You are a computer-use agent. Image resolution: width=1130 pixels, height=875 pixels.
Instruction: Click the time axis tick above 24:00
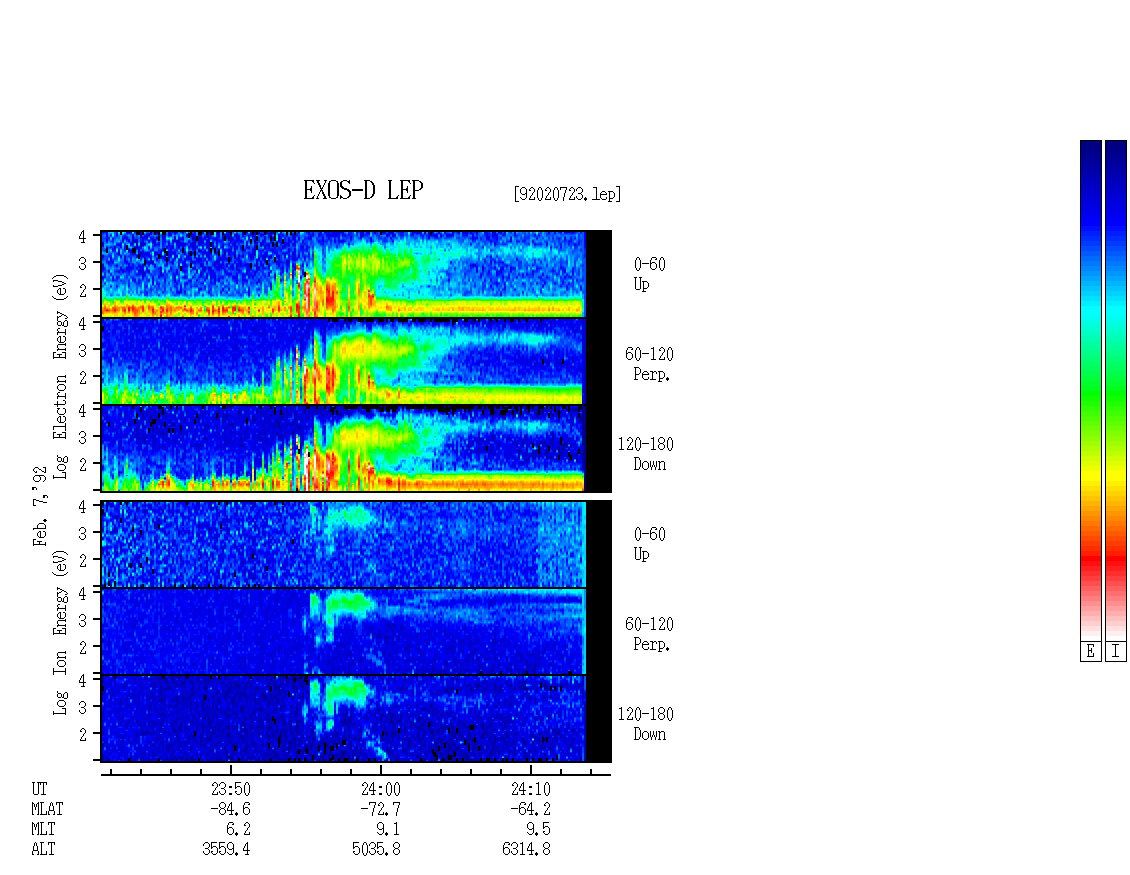pos(381,770)
